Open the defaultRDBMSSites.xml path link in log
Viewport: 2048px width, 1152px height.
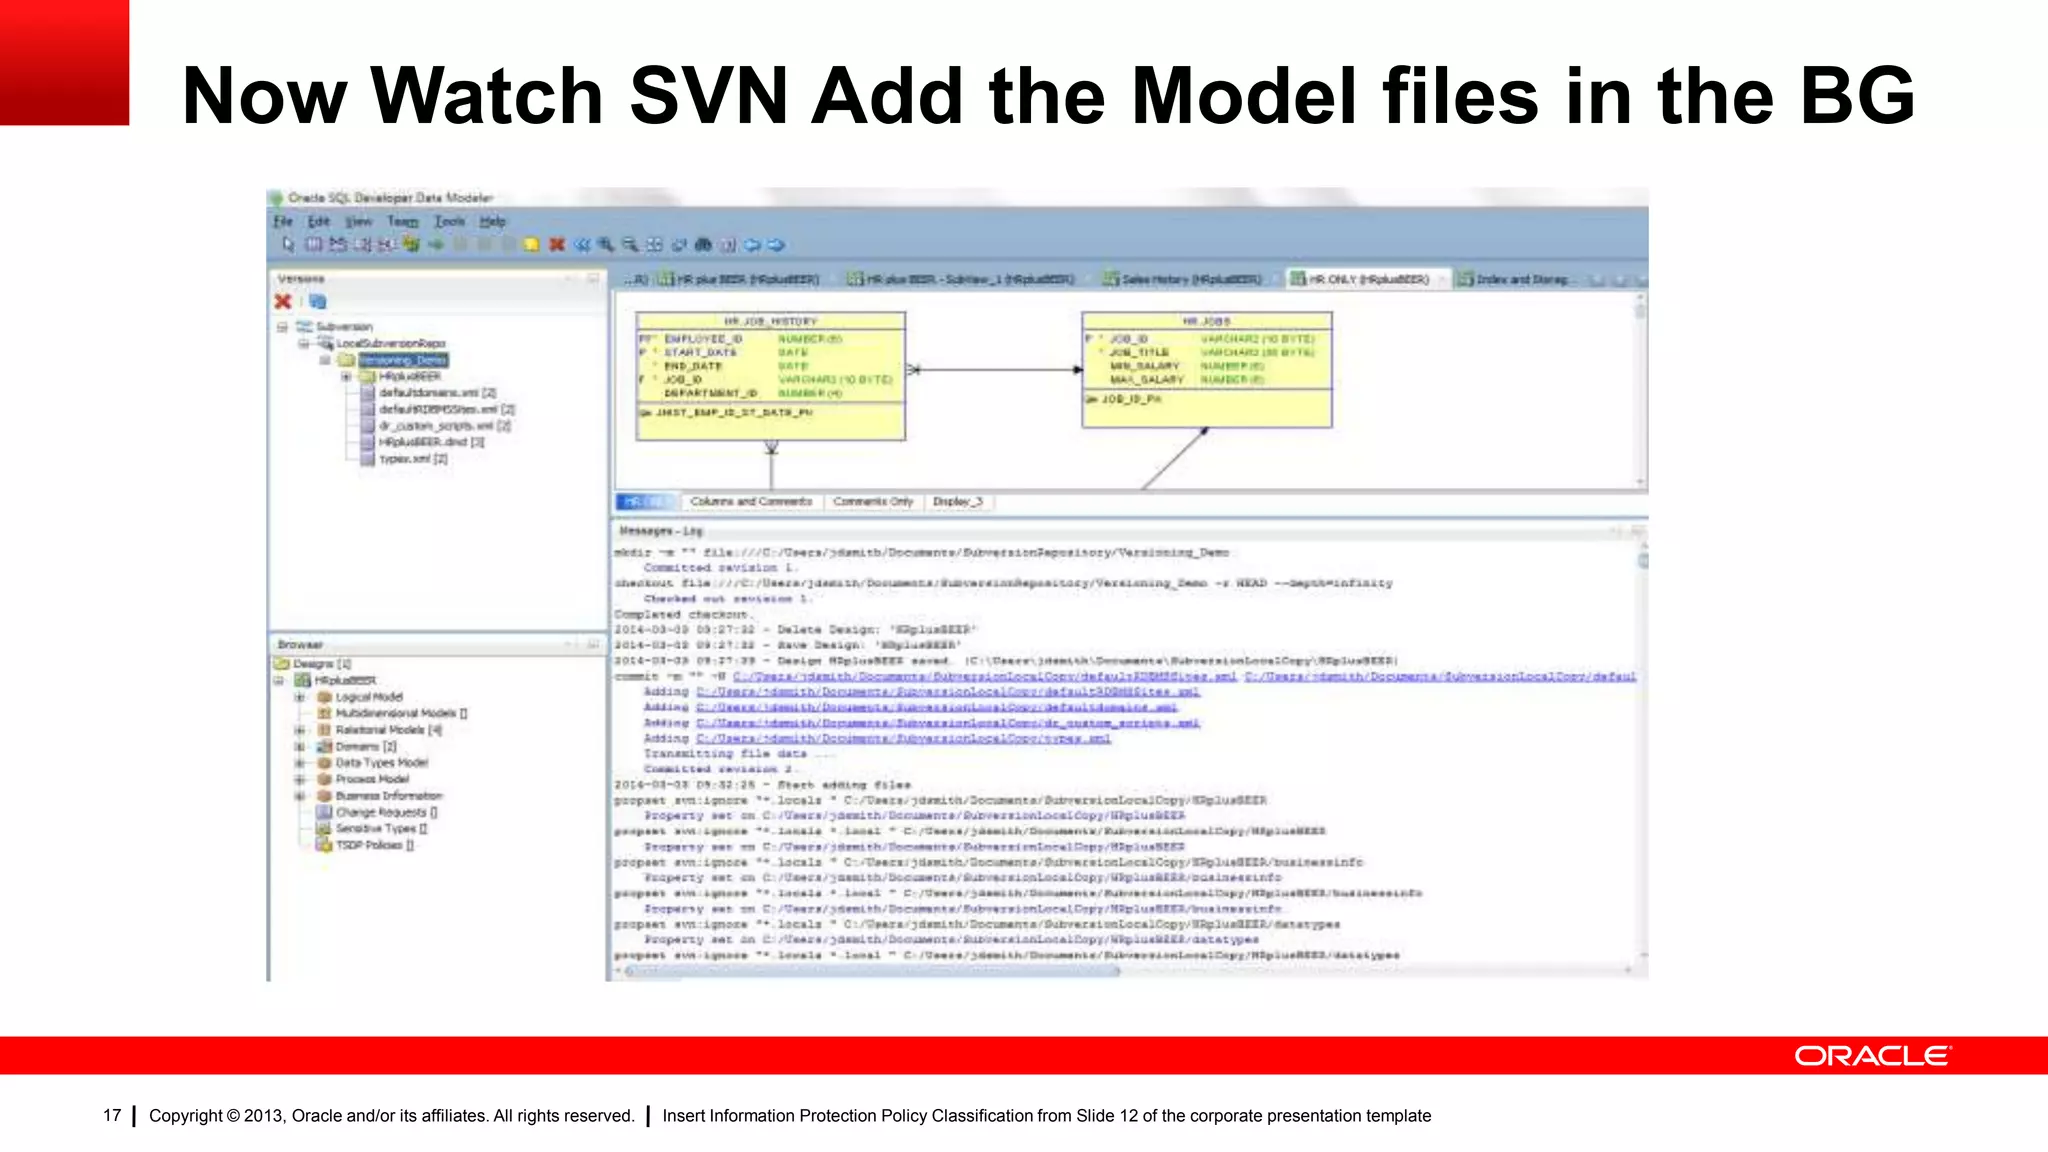pyautogui.click(x=947, y=692)
